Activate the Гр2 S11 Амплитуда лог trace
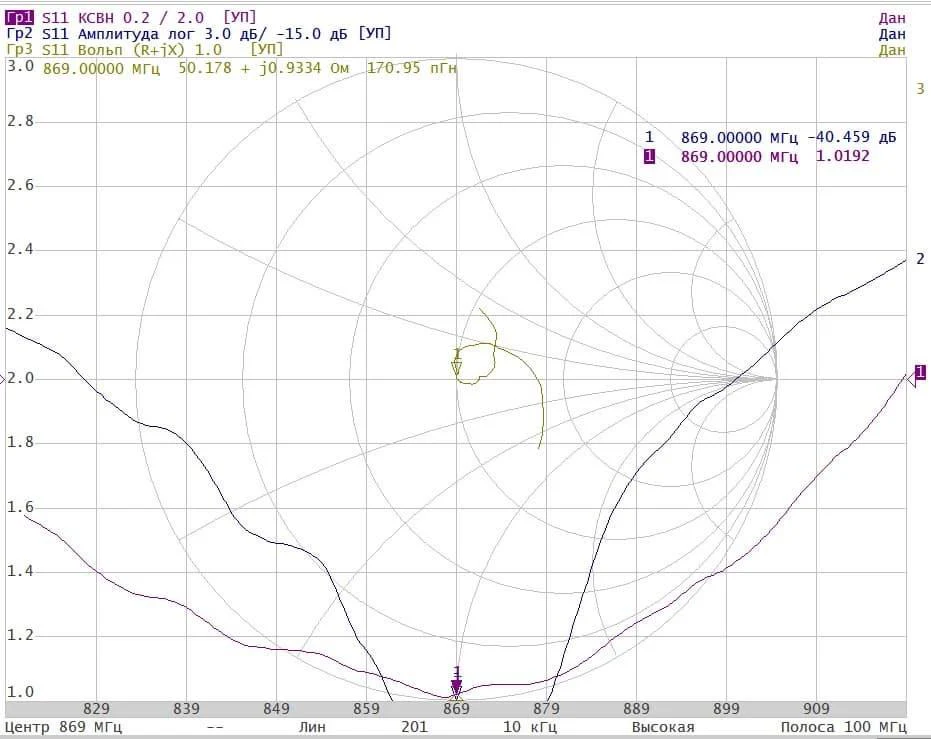 pyautogui.click(x=198, y=33)
